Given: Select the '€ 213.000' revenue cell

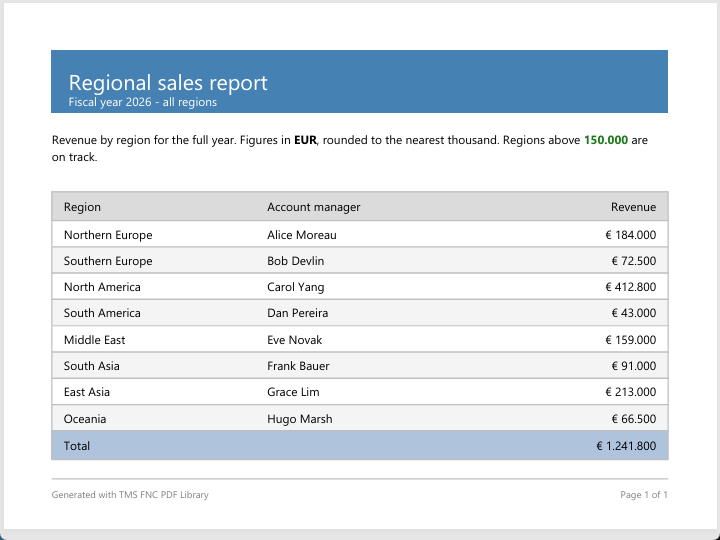Looking at the screenshot, I should coord(630,392).
